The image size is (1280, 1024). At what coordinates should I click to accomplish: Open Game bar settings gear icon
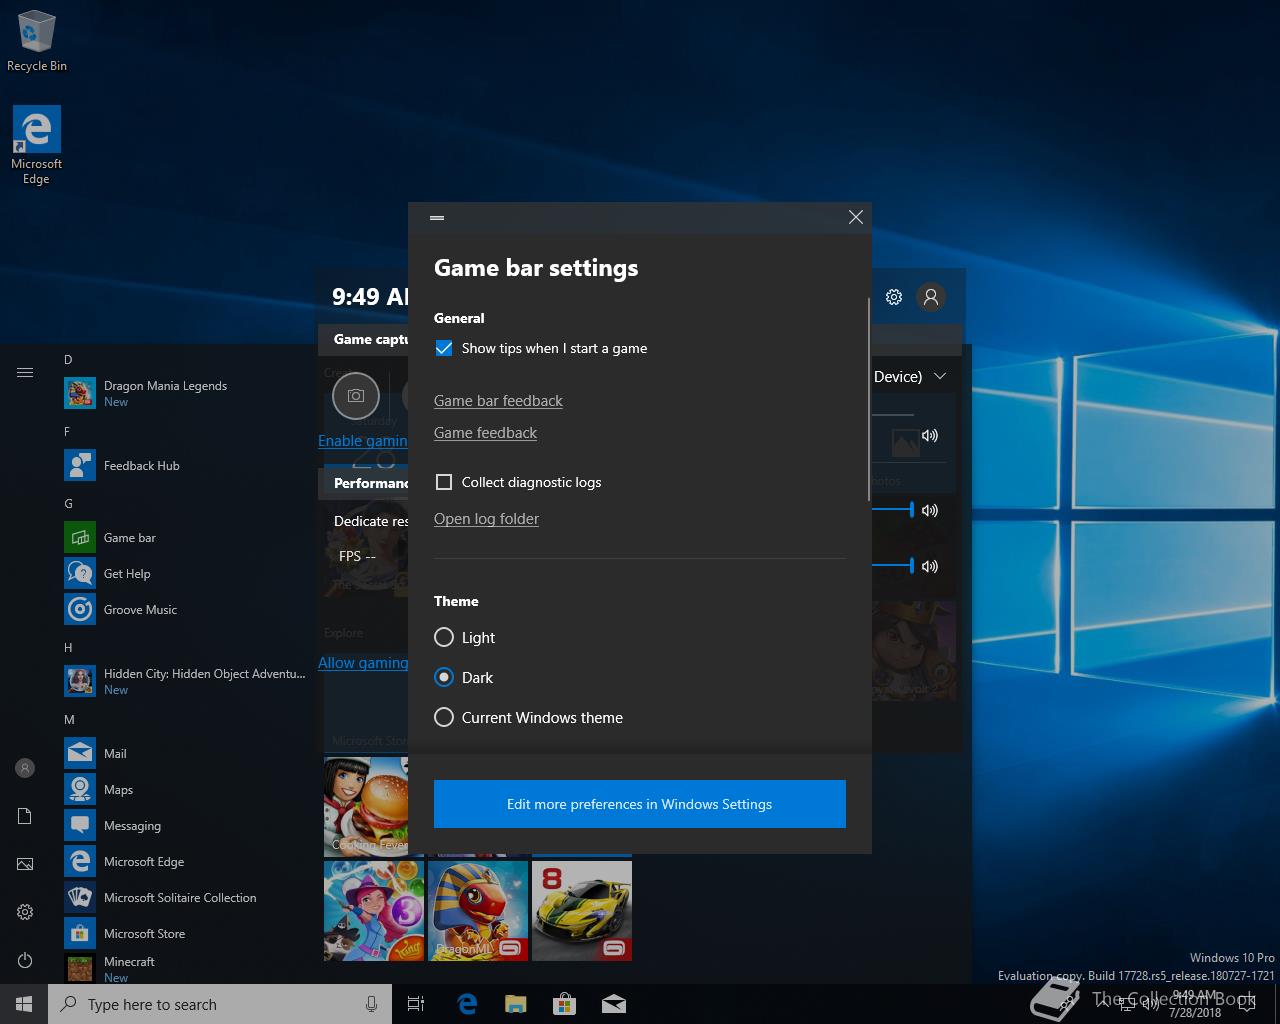click(894, 297)
